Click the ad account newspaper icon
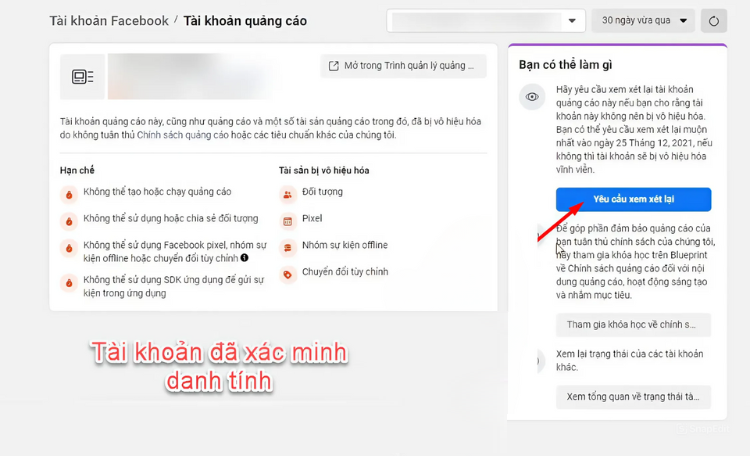This screenshot has width=750, height=457. (x=82, y=77)
